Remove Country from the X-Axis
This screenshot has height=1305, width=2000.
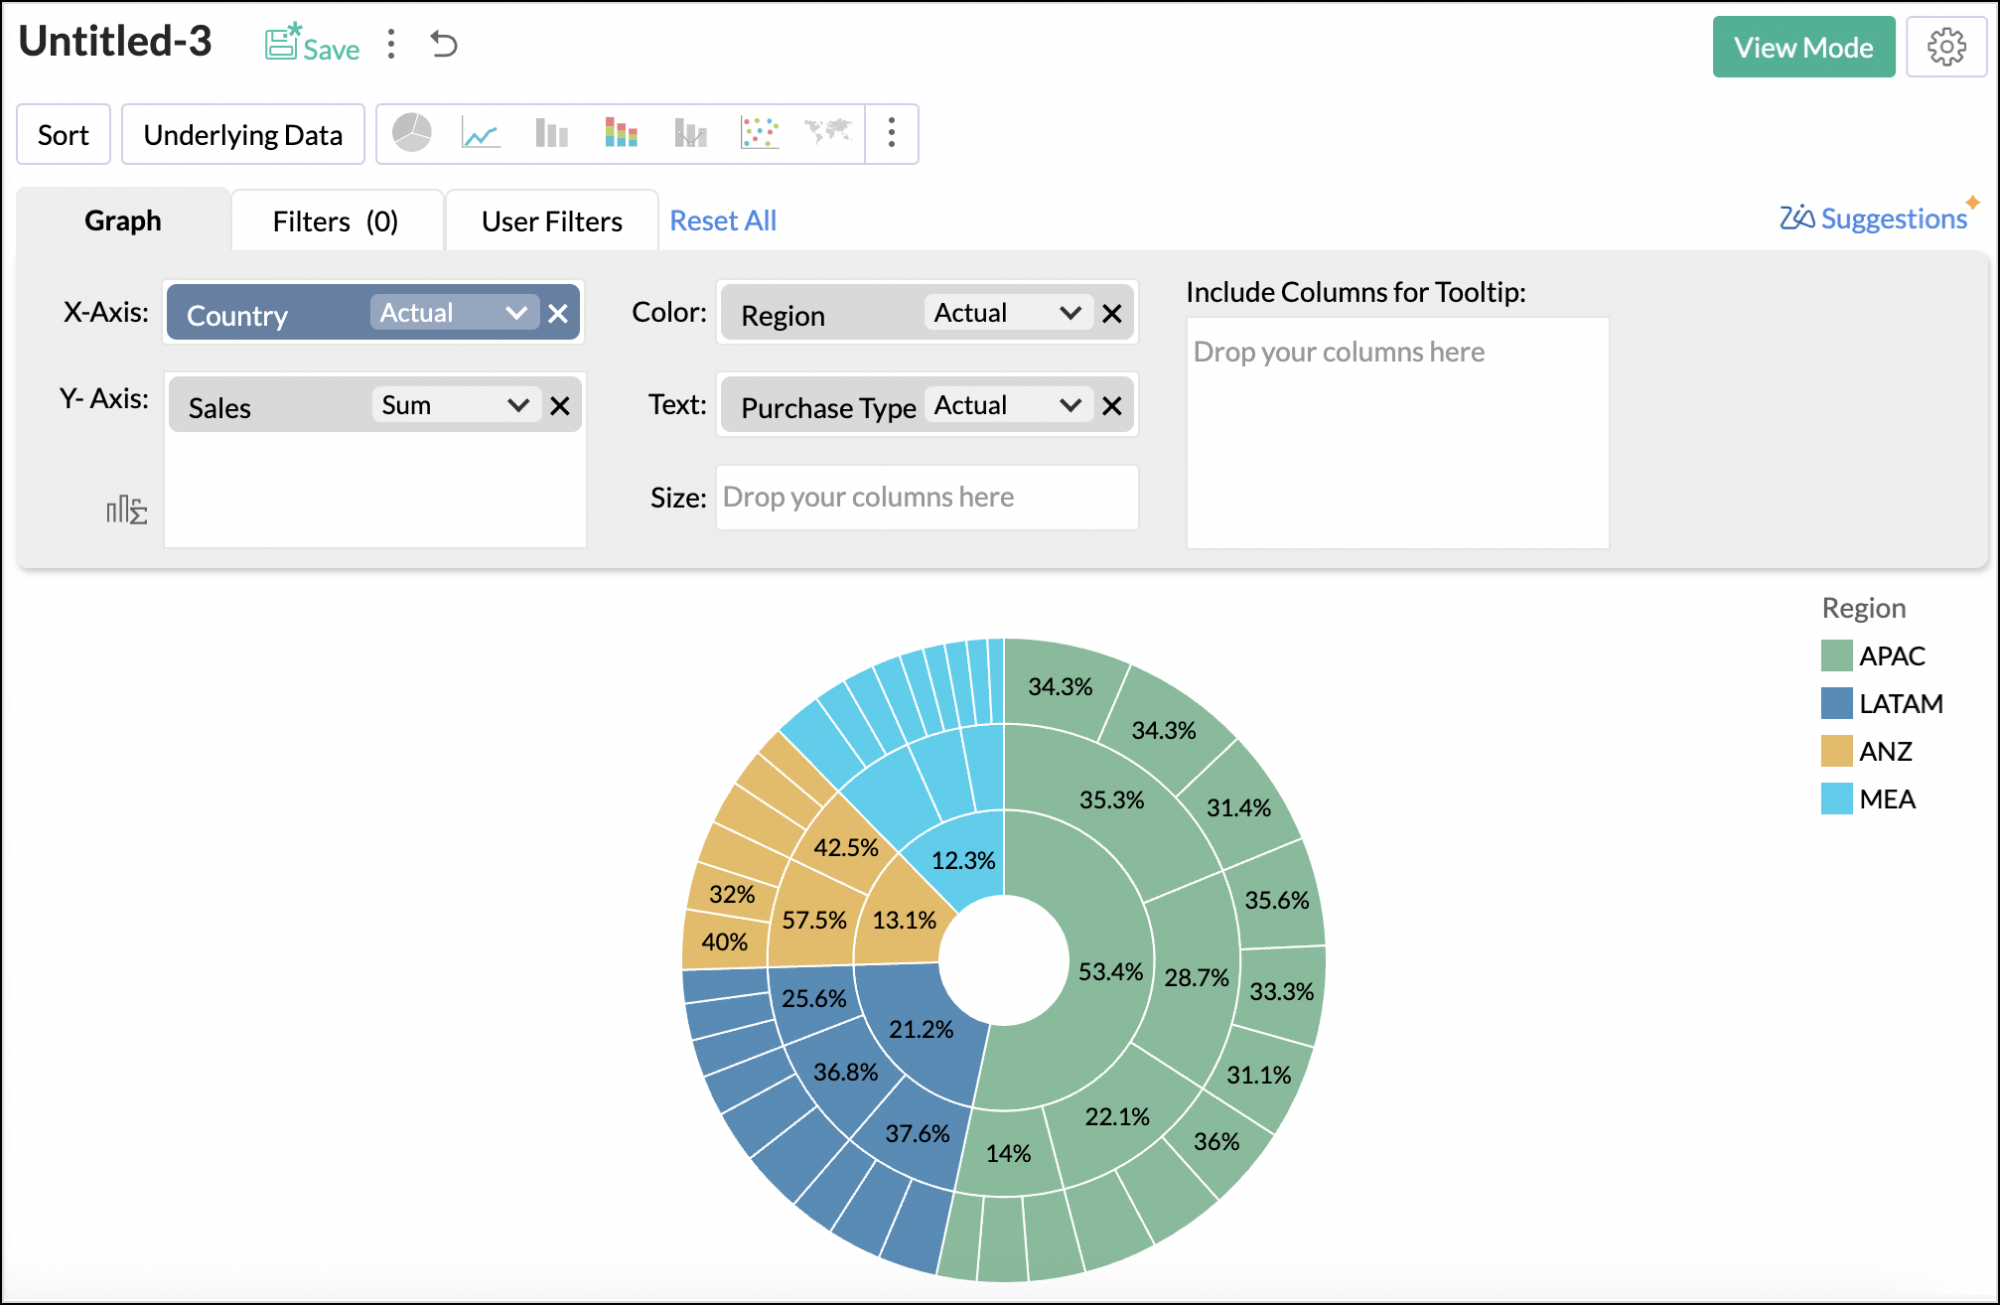[558, 312]
